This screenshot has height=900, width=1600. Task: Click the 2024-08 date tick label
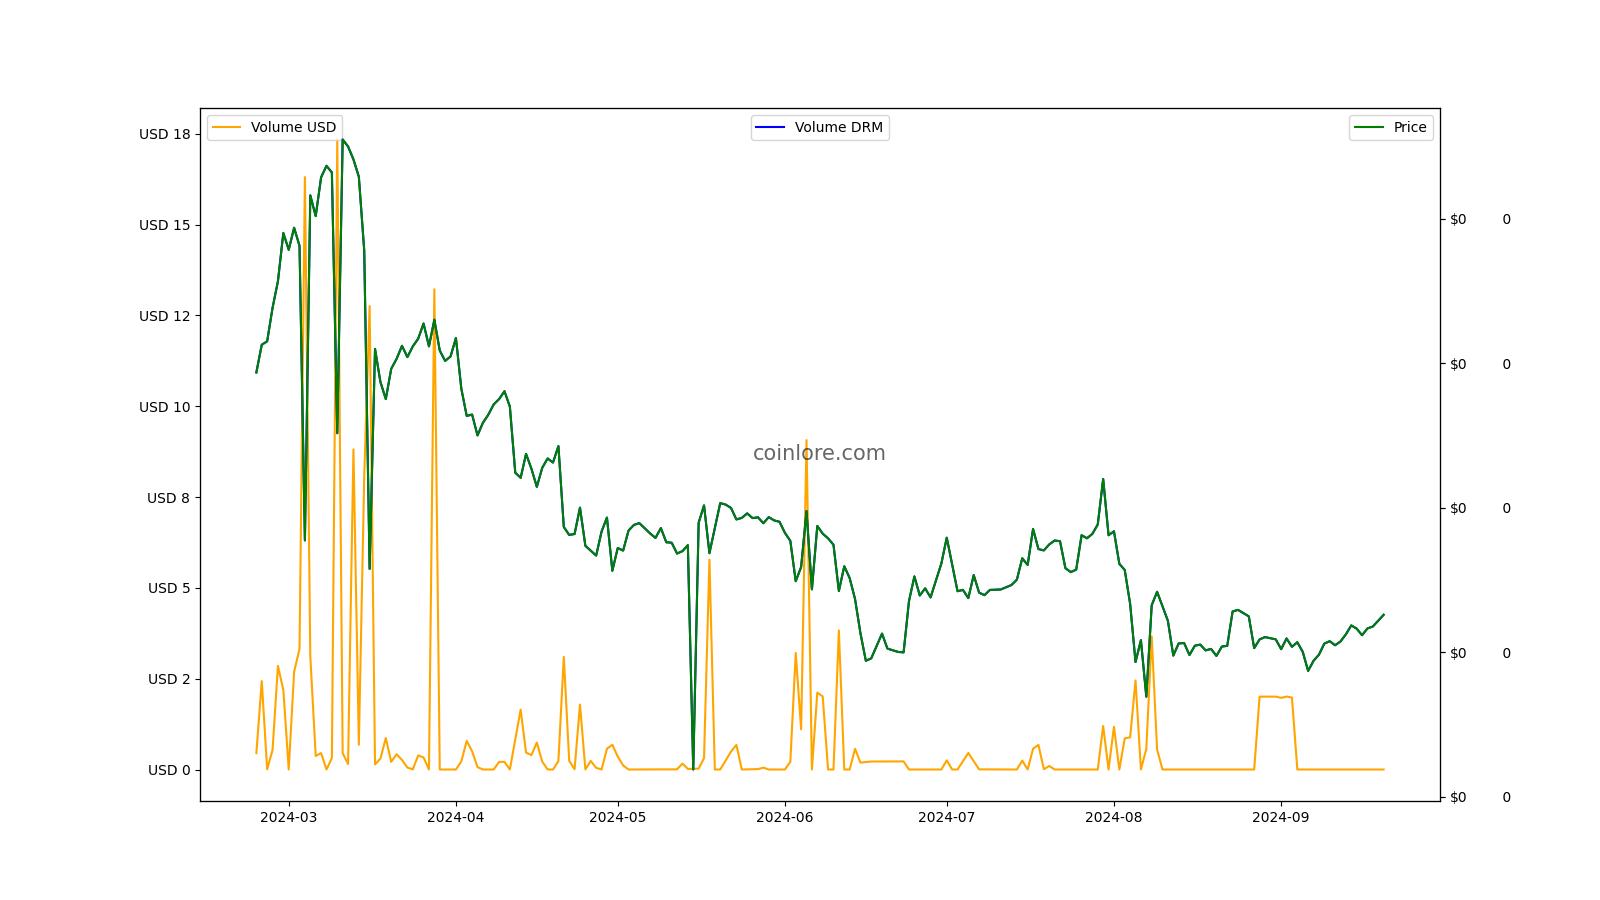pos(1114,817)
